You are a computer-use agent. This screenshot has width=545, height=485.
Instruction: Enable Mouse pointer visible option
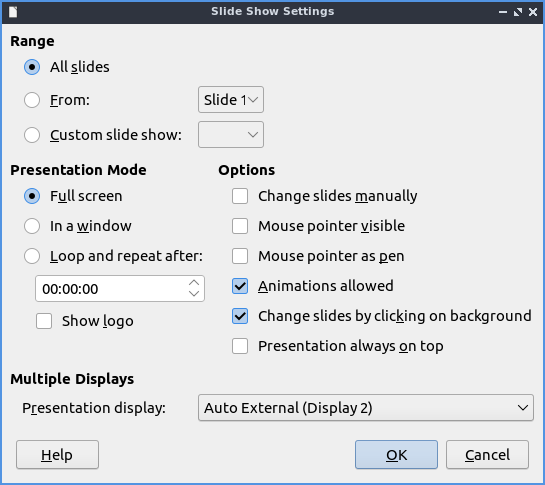(x=240, y=226)
